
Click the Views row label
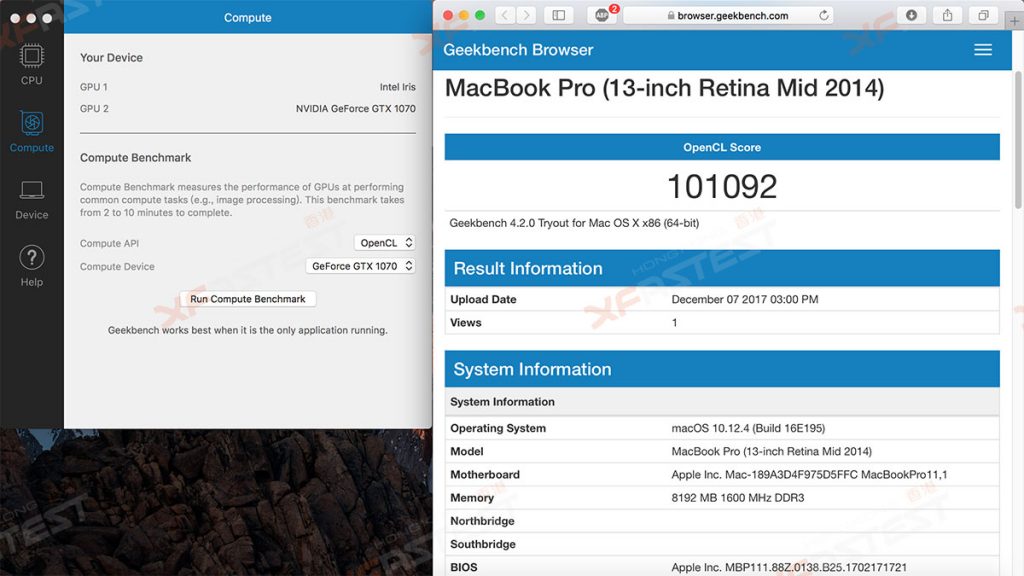pyautogui.click(x=466, y=323)
